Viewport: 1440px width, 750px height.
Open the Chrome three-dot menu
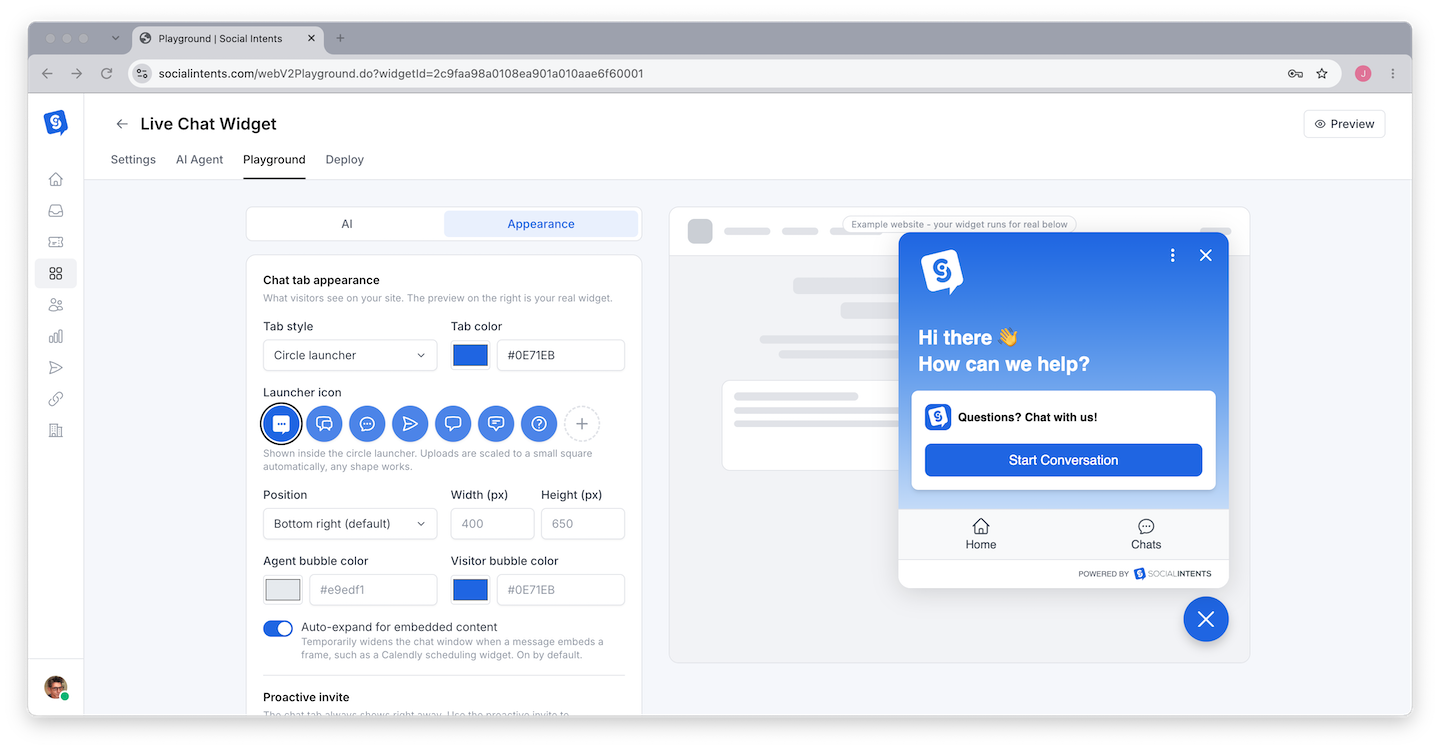tap(1393, 73)
